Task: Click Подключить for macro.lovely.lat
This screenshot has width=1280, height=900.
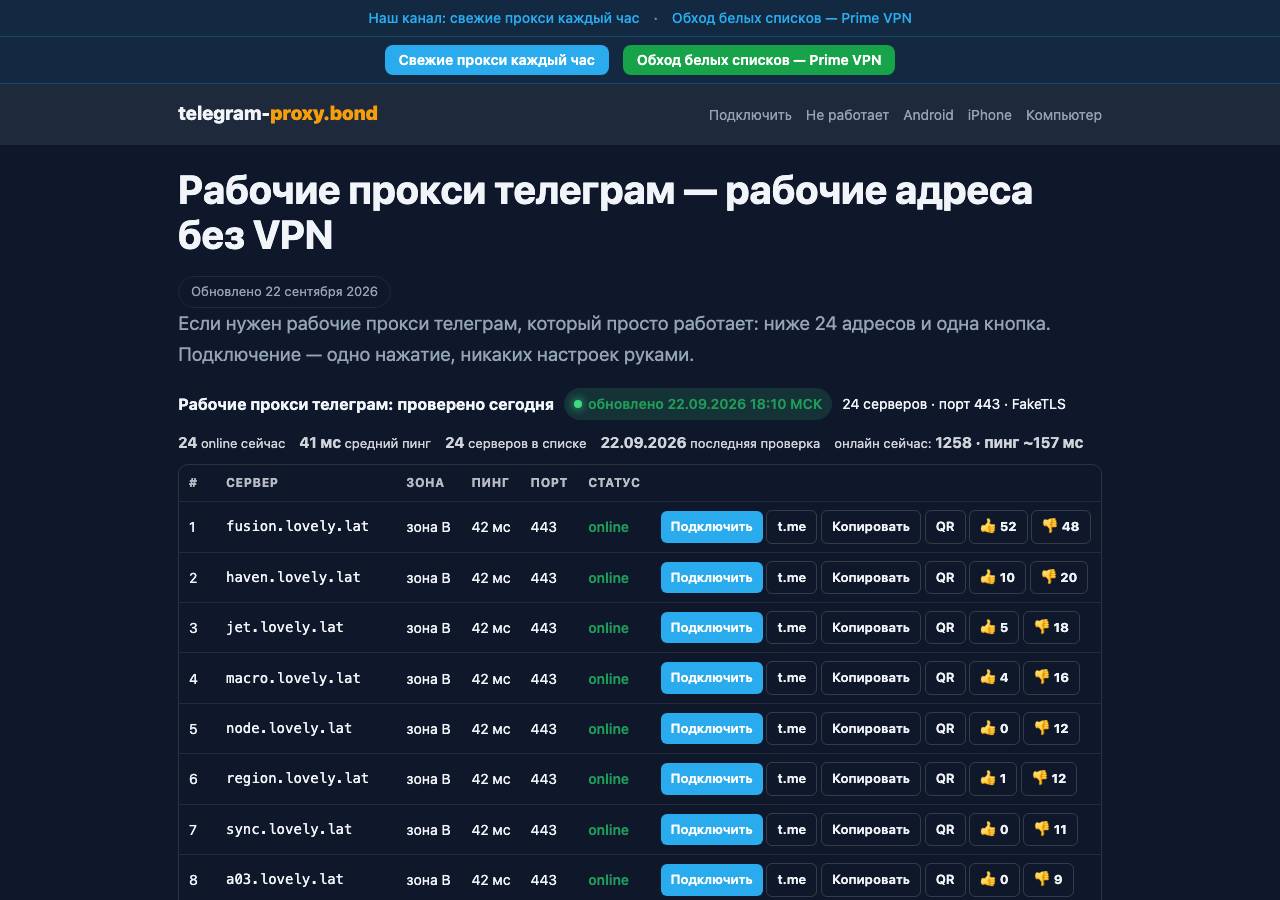Action: click(711, 678)
